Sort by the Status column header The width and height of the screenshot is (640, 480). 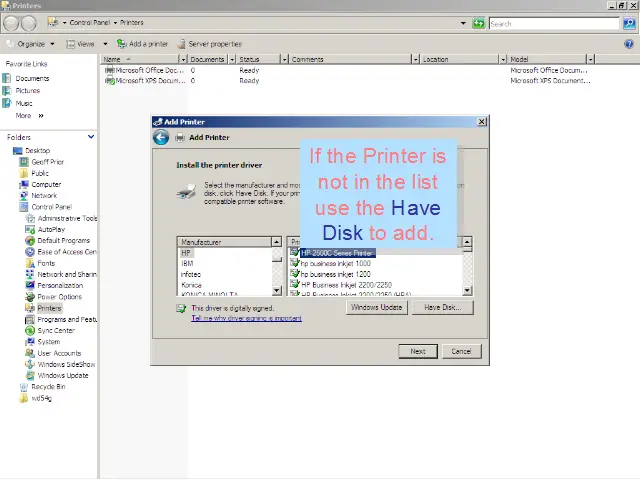259,60
